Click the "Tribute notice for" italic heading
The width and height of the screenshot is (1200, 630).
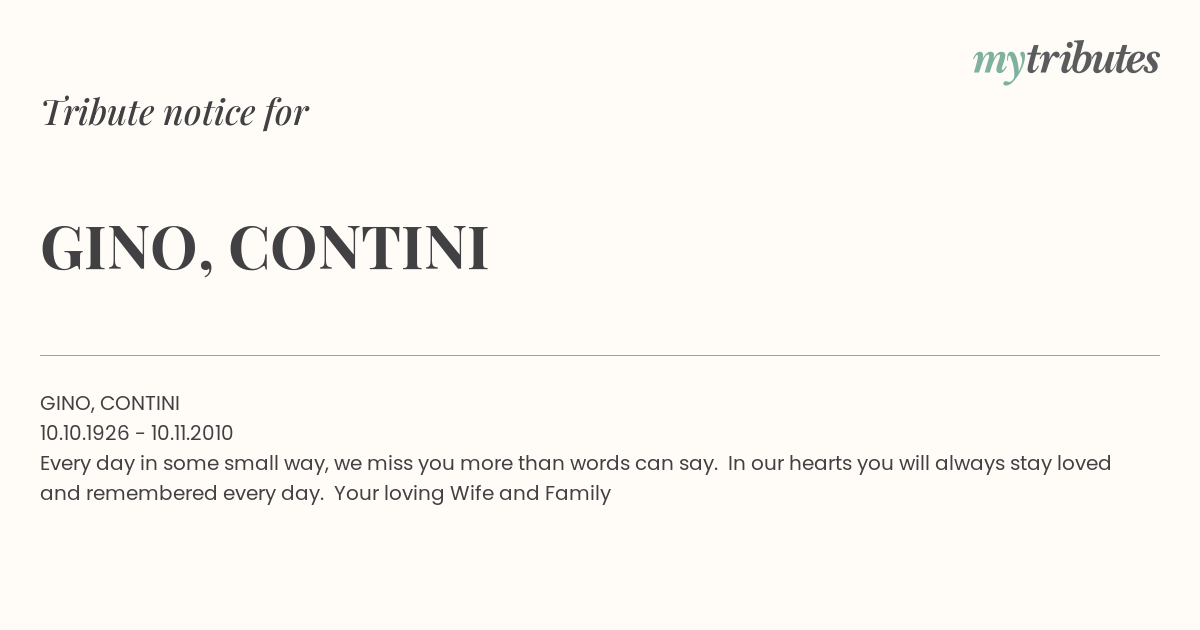point(175,112)
